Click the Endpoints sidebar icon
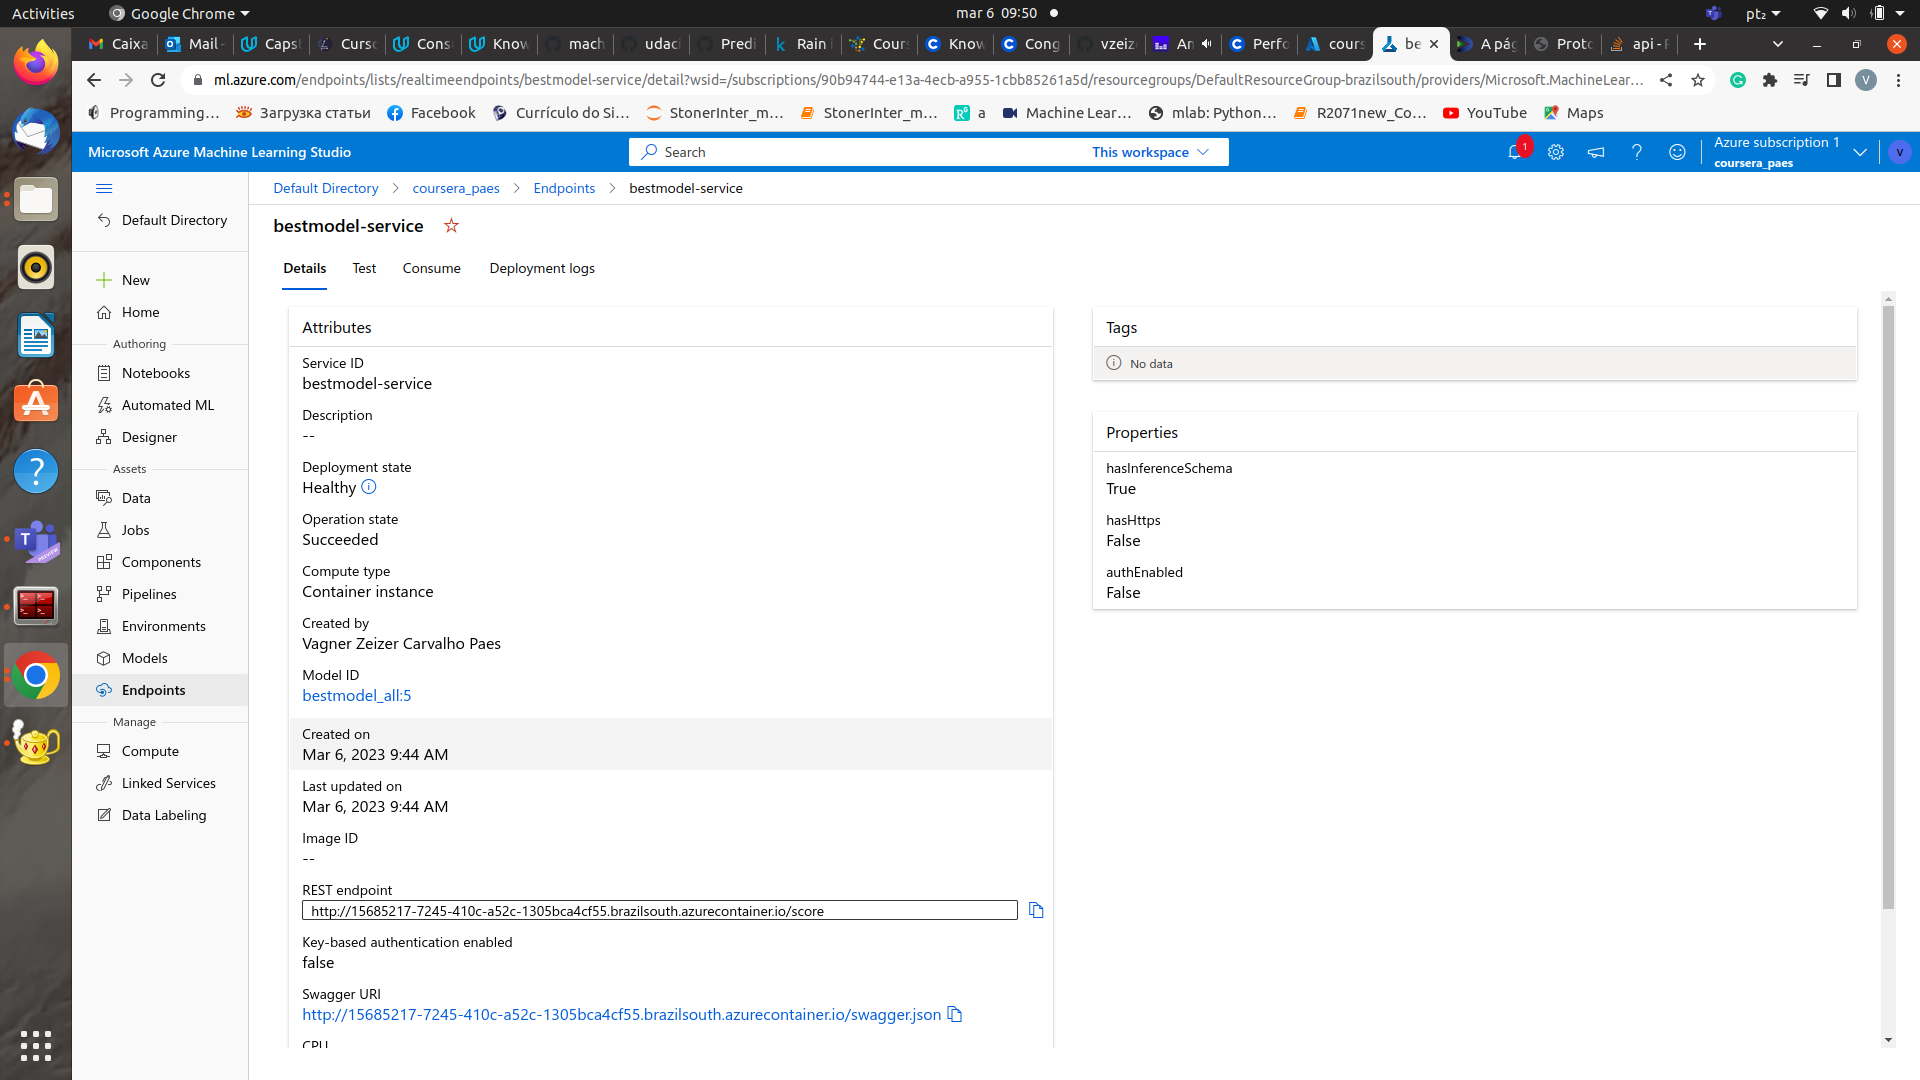 click(x=104, y=690)
